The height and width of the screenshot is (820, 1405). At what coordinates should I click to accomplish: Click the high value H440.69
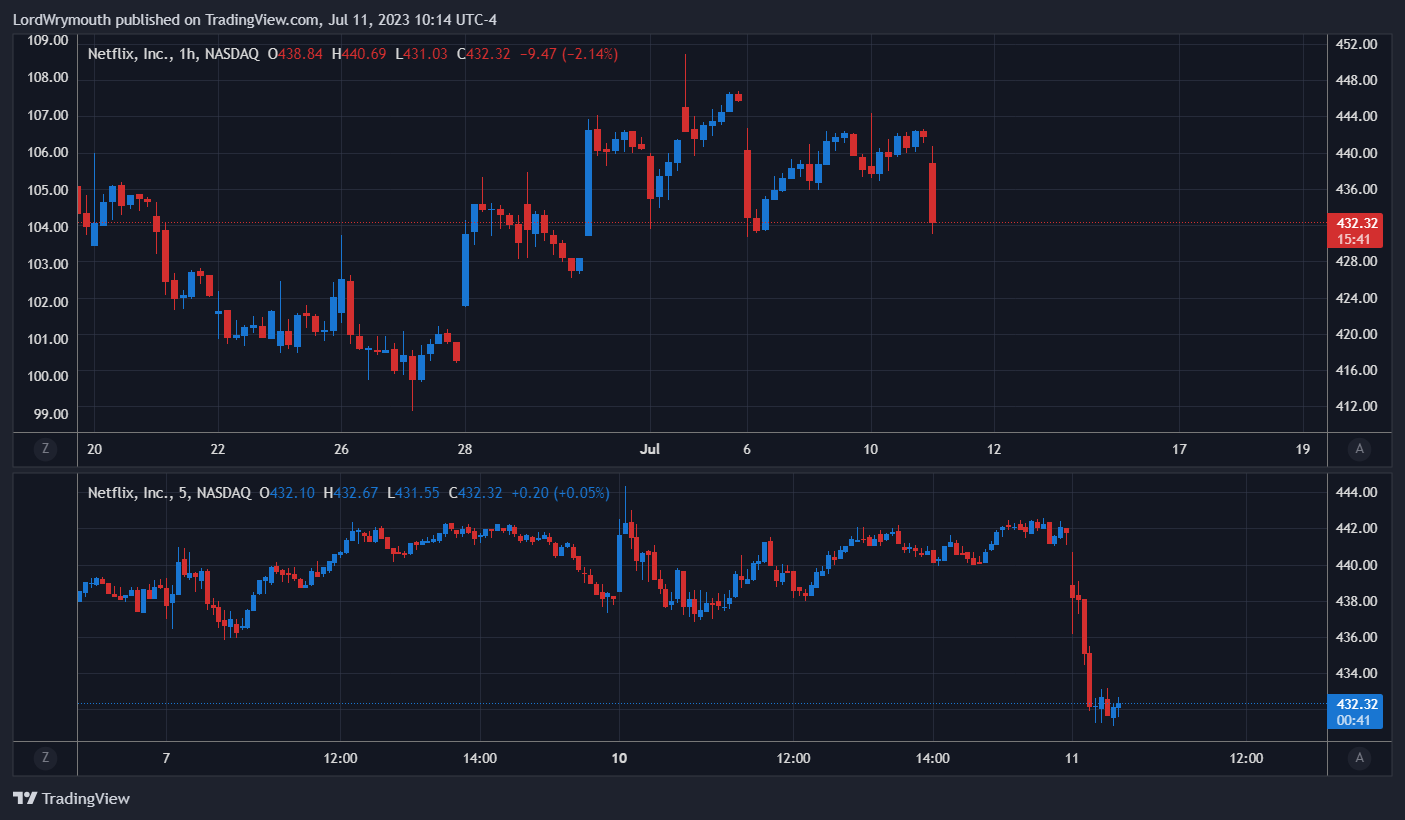point(359,54)
